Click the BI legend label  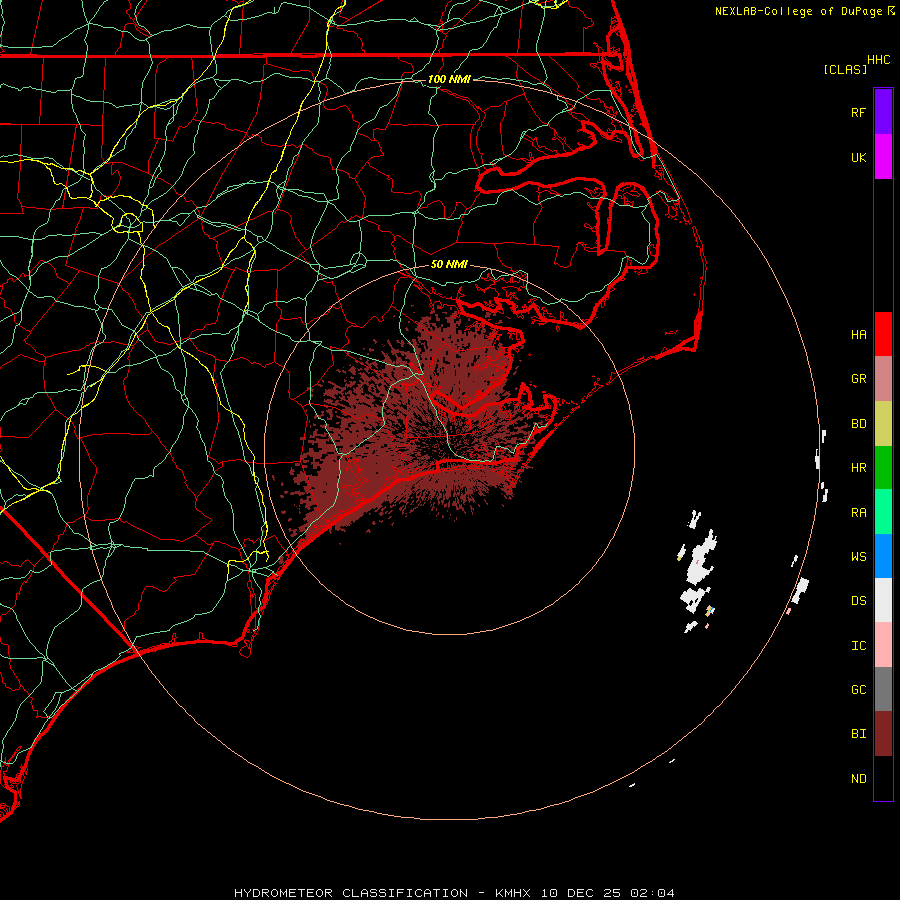pyautogui.click(x=858, y=734)
